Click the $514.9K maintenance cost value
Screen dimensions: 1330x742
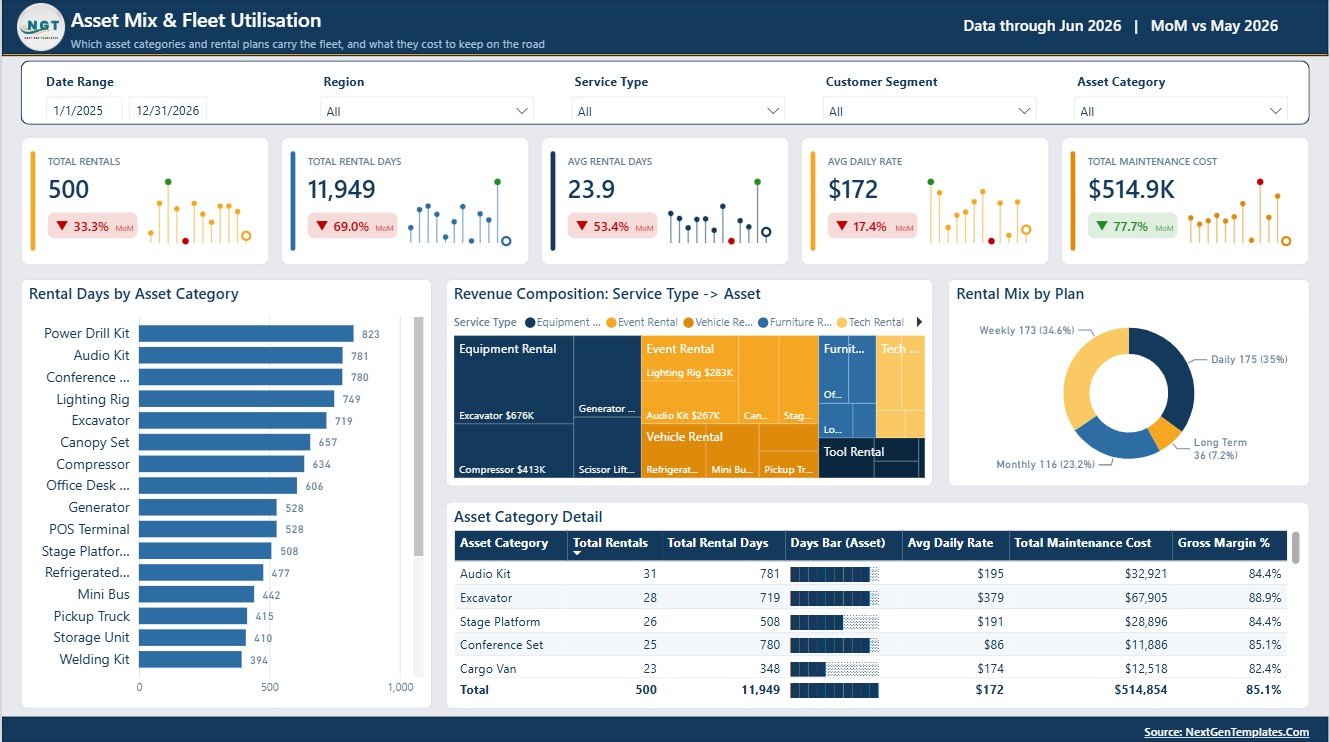pyautogui.click(x=1131, y=189)
